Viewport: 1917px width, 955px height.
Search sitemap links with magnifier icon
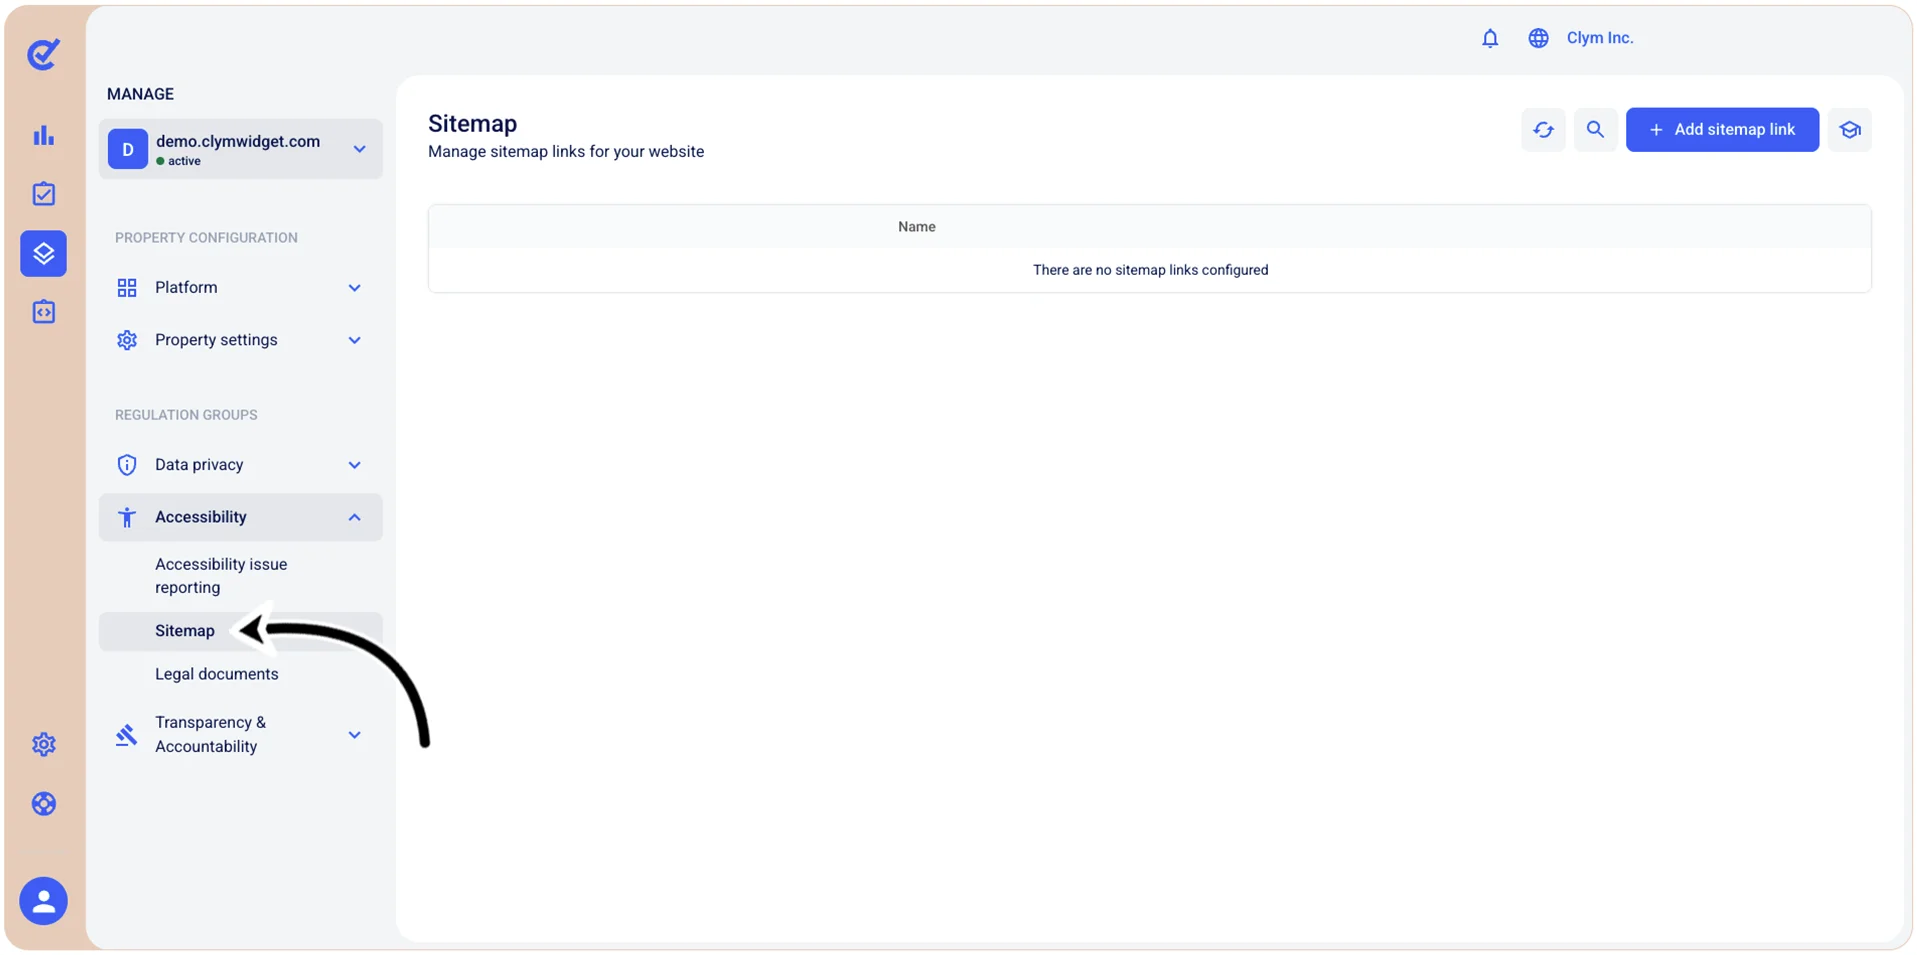(1595, 130)
